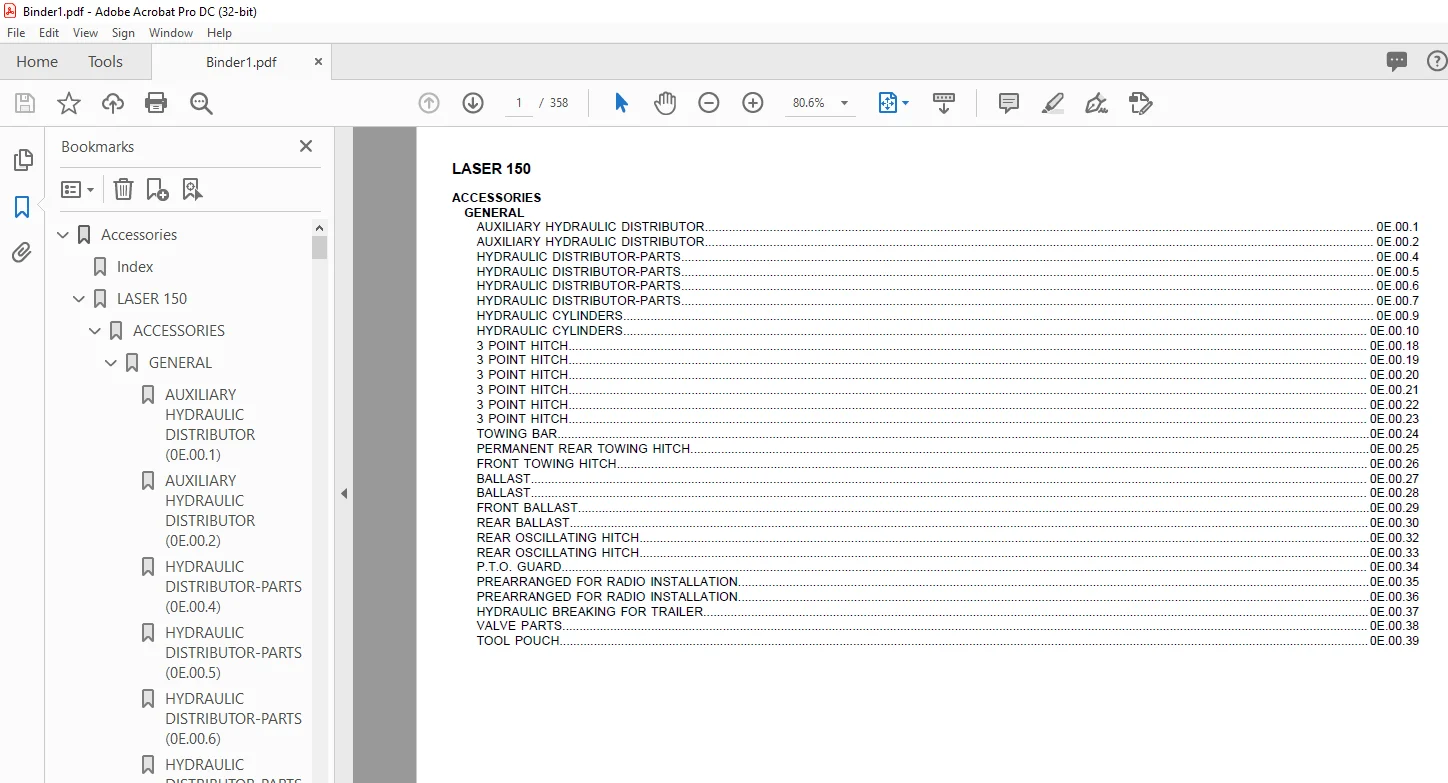This screenshot has height=783, width=1448.
Task: Open the File menu
Action: click(16, 33)
